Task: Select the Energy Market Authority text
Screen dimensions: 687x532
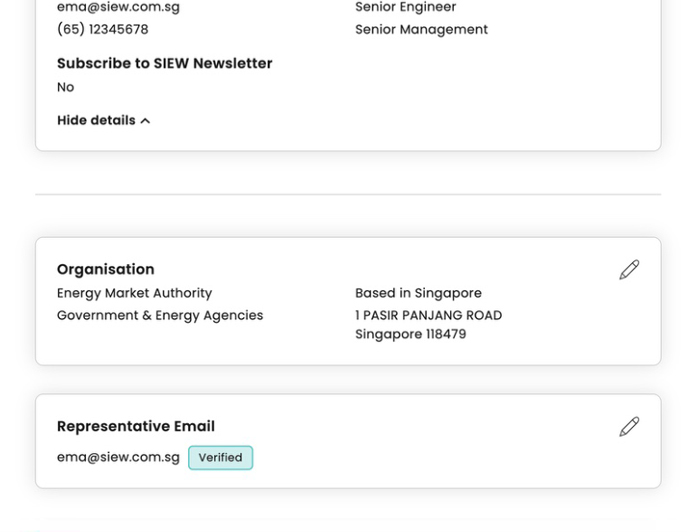Action: pos(135,293)
